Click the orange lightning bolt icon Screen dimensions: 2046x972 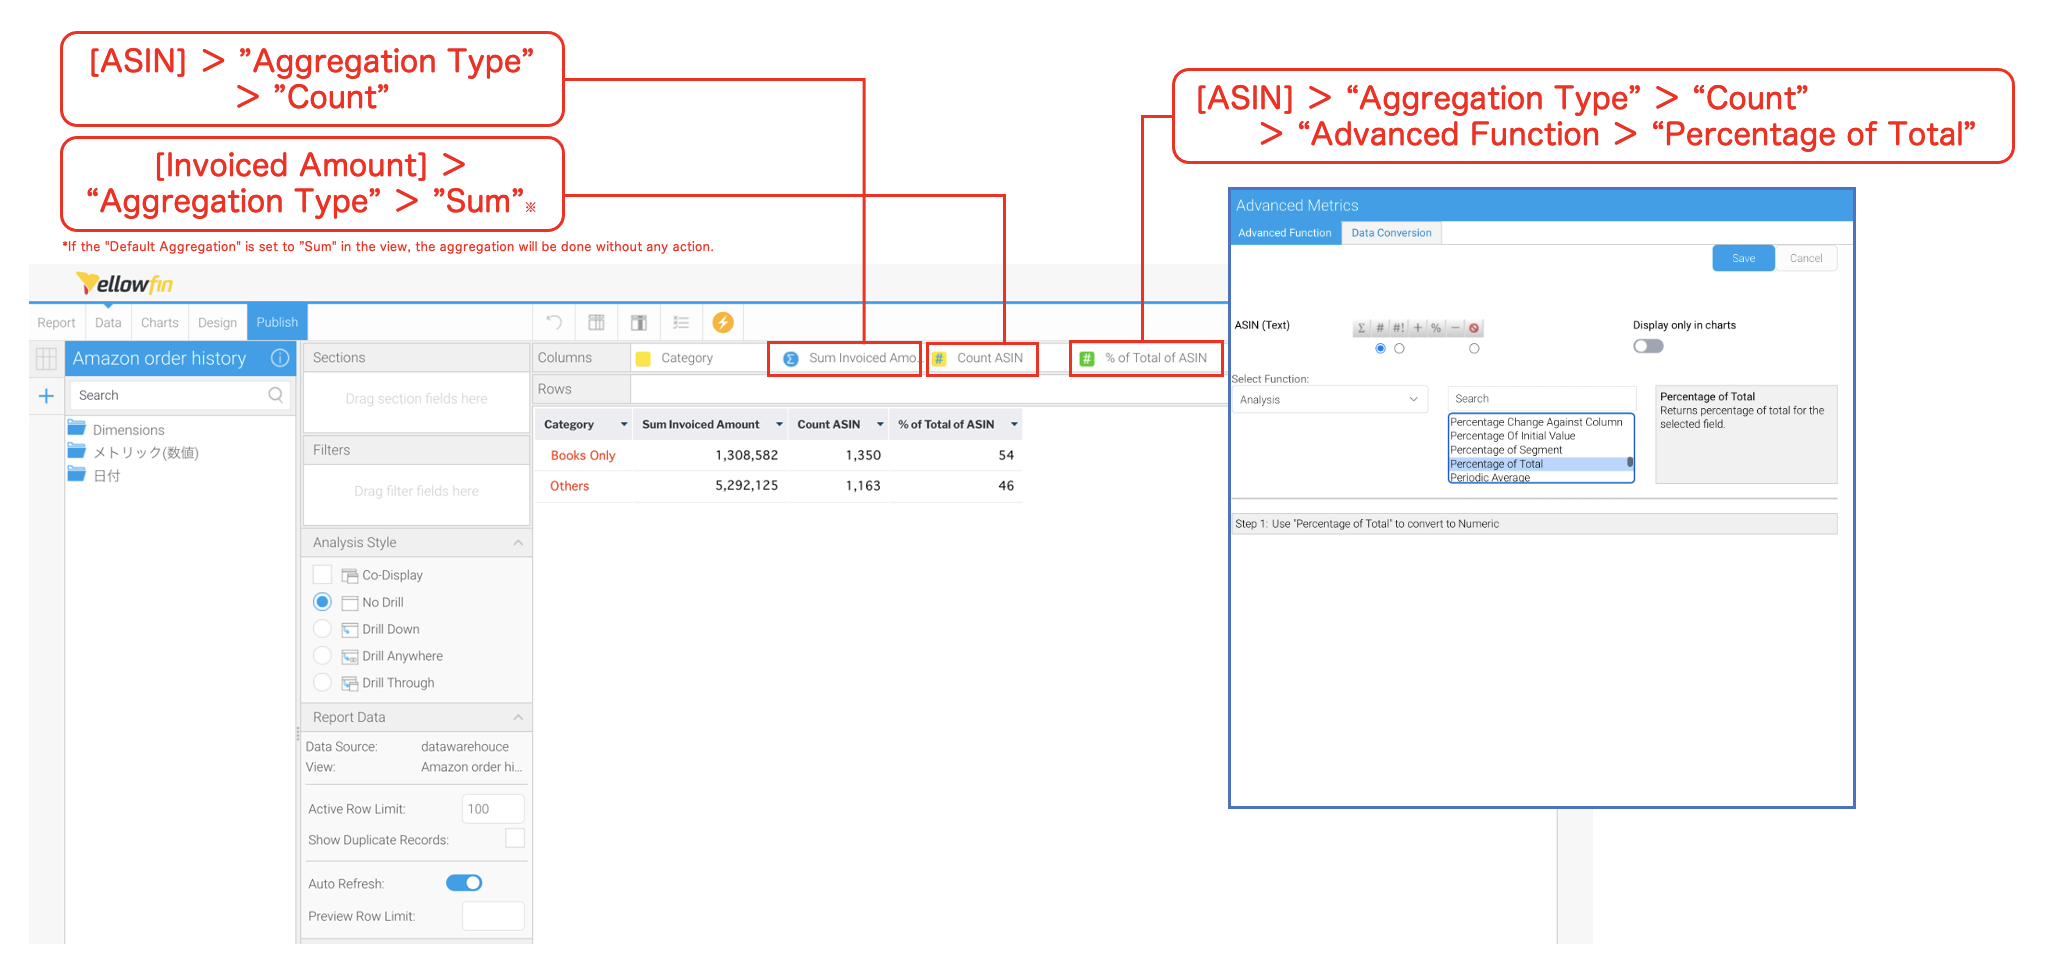723,322
